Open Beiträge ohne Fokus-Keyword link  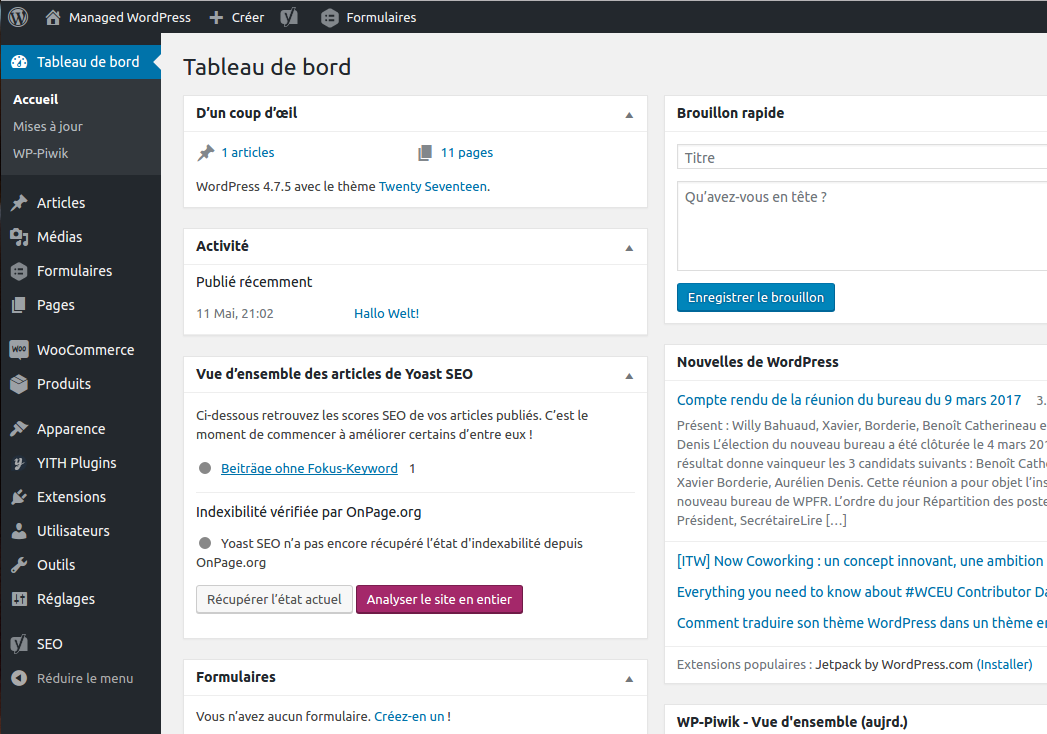pyautogui.click(x=309, y=469)
